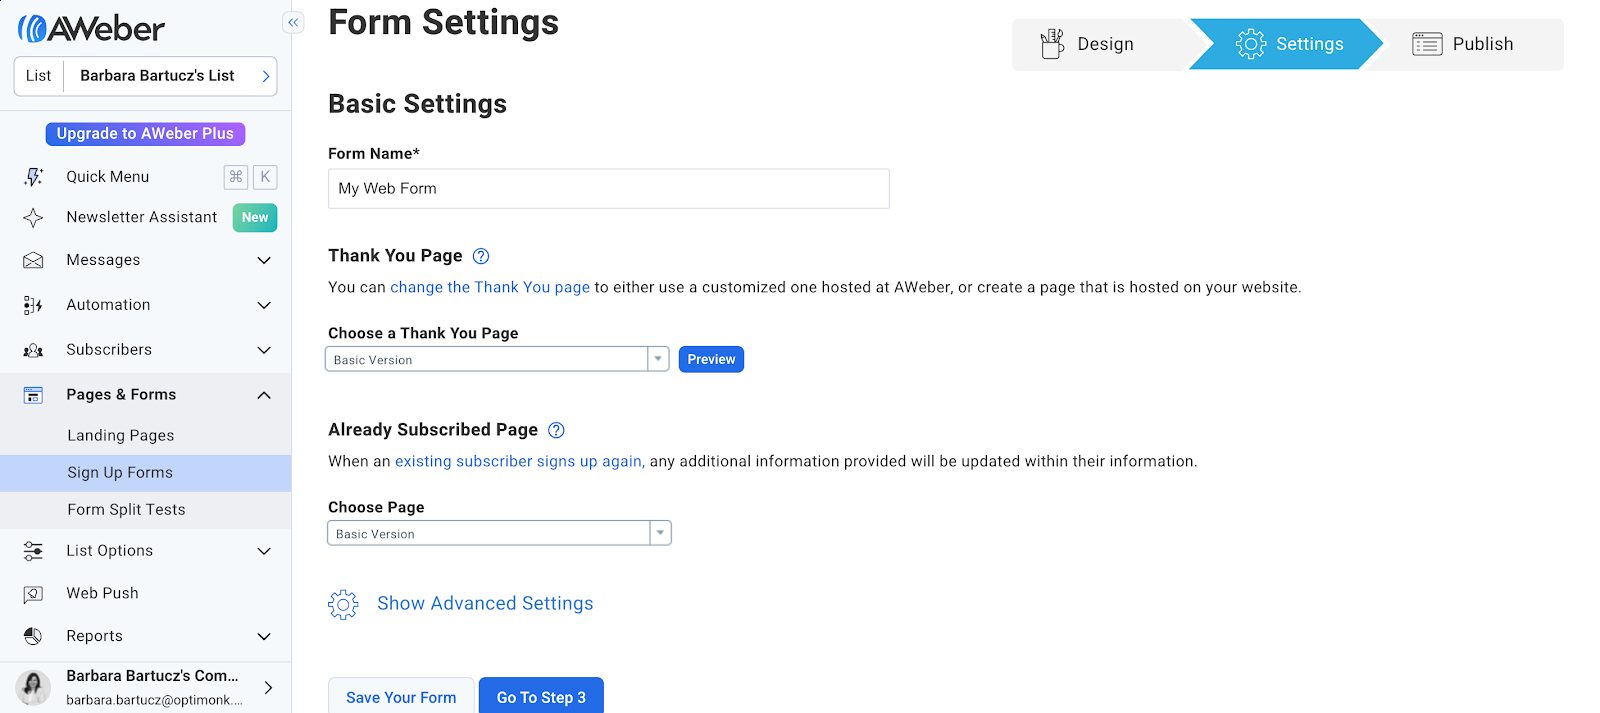1600x713 pixels.
Task: Expand the Automation sidebar section
Action: click(264, 306)
